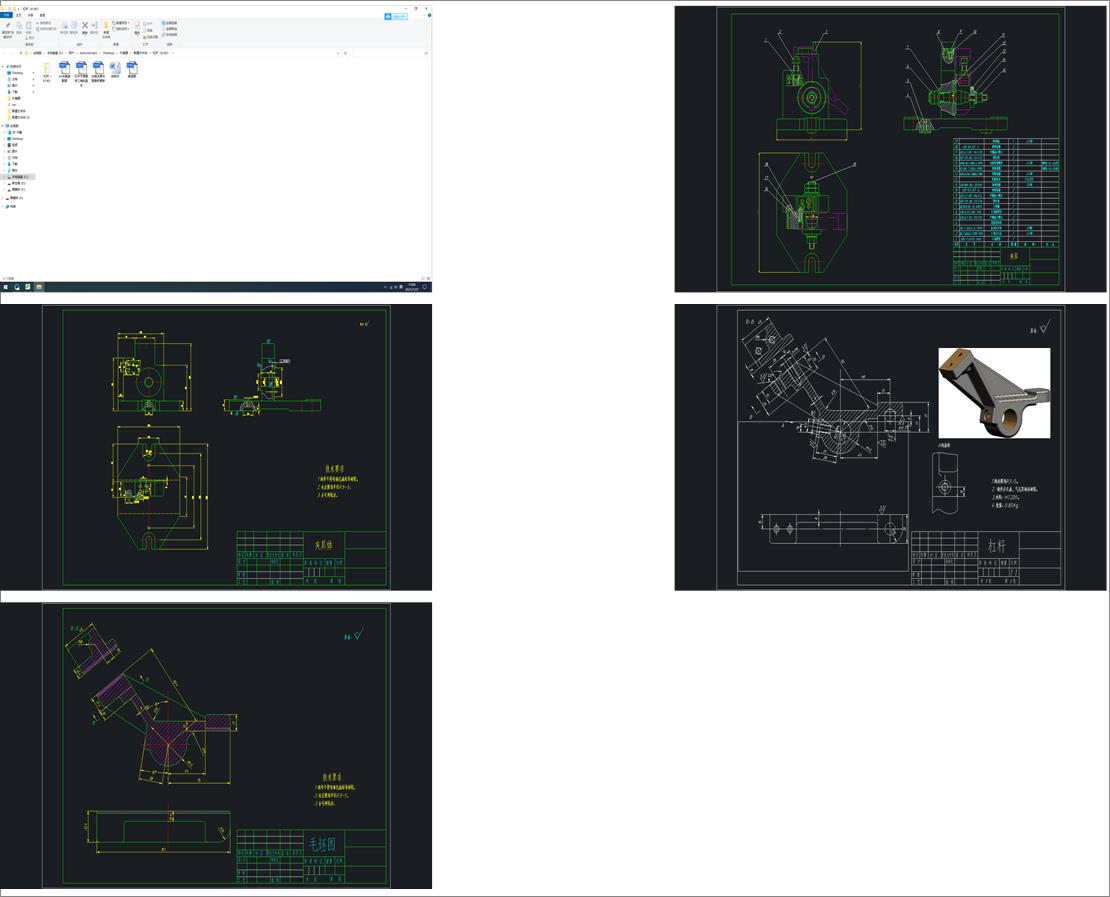Click the Up one level arrow
Screen dimensions: 1110x897
point(21,53)
